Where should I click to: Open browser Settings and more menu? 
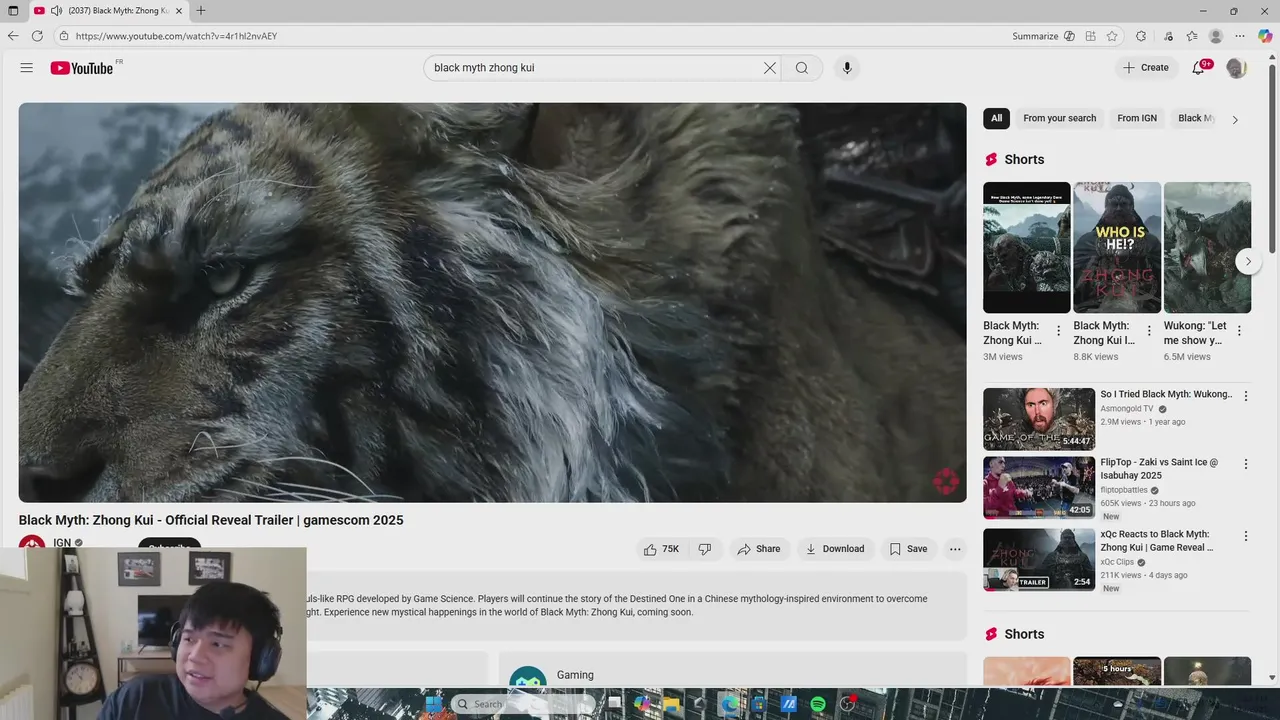pos(1241,36)
